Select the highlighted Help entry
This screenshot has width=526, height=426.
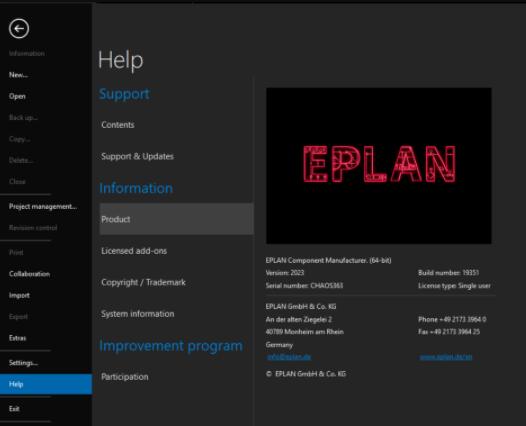point(46,384)
